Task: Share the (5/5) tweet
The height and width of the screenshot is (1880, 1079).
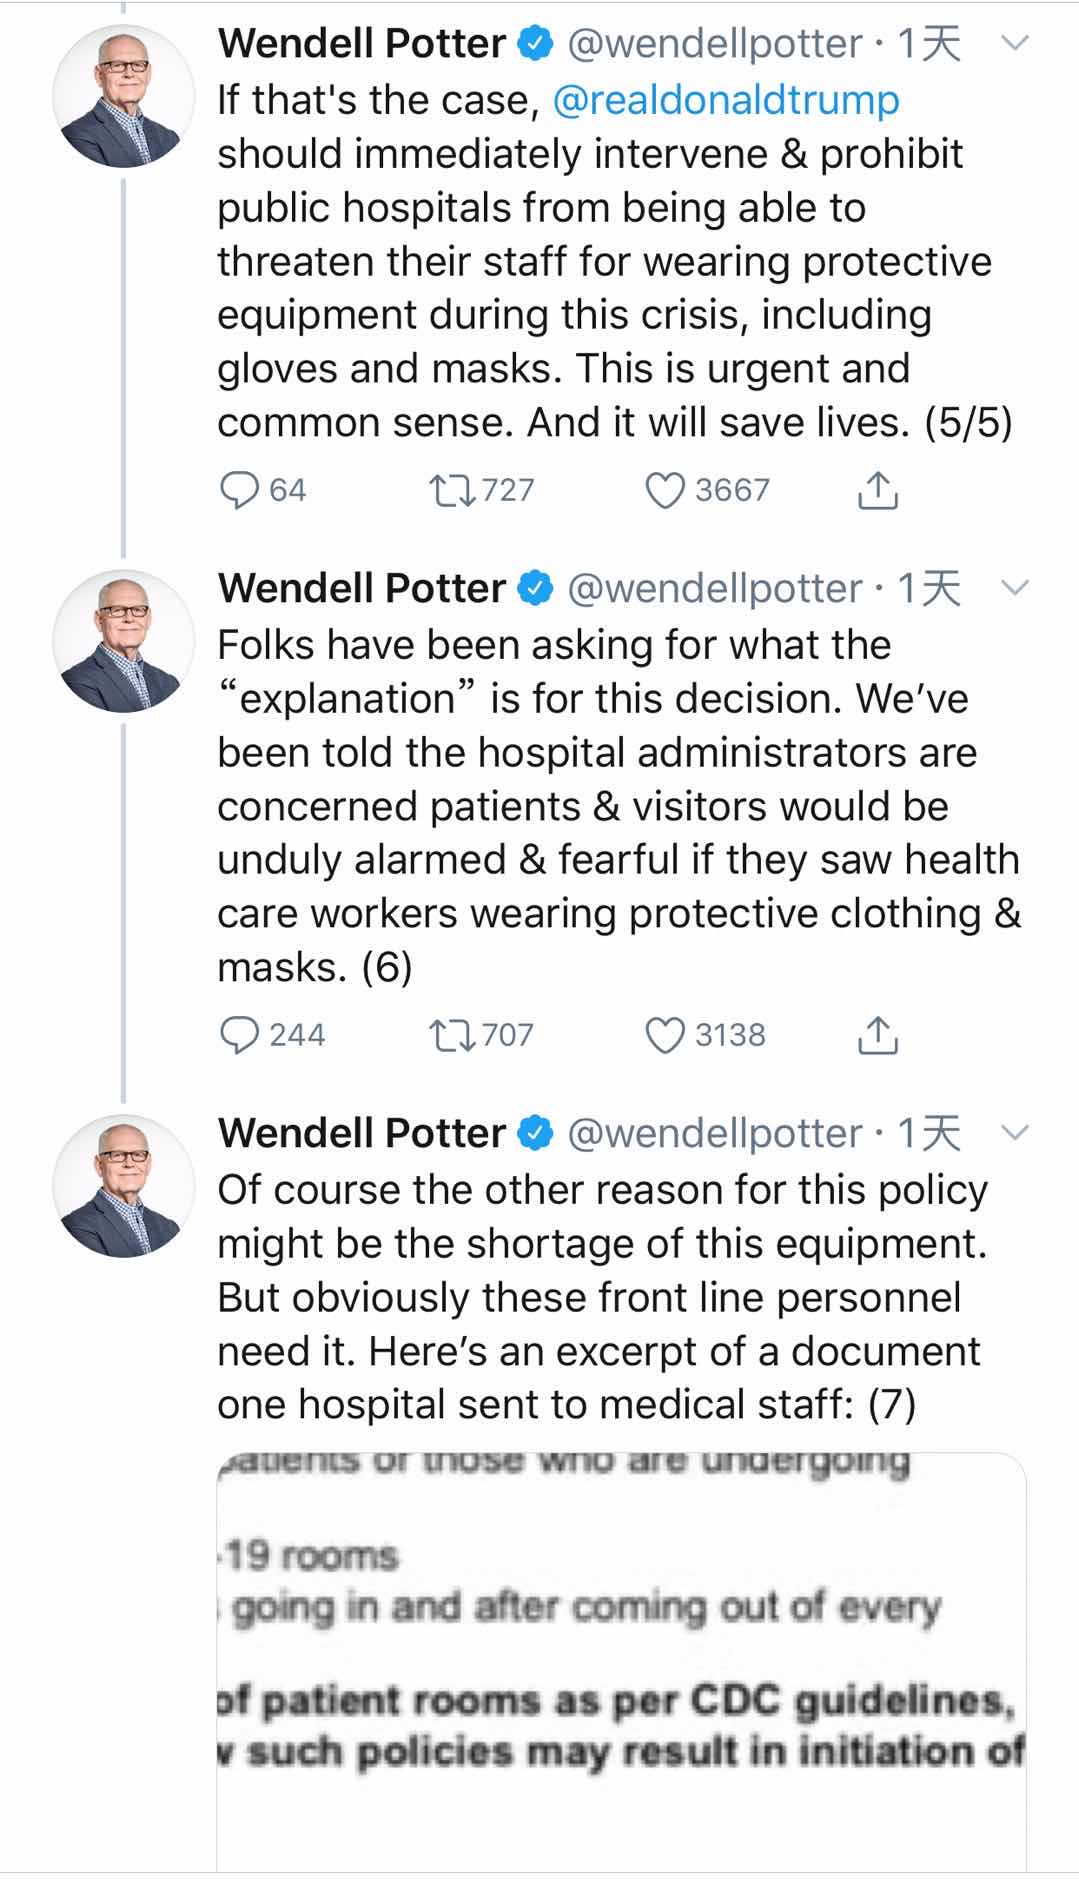Action: [877, 490]
